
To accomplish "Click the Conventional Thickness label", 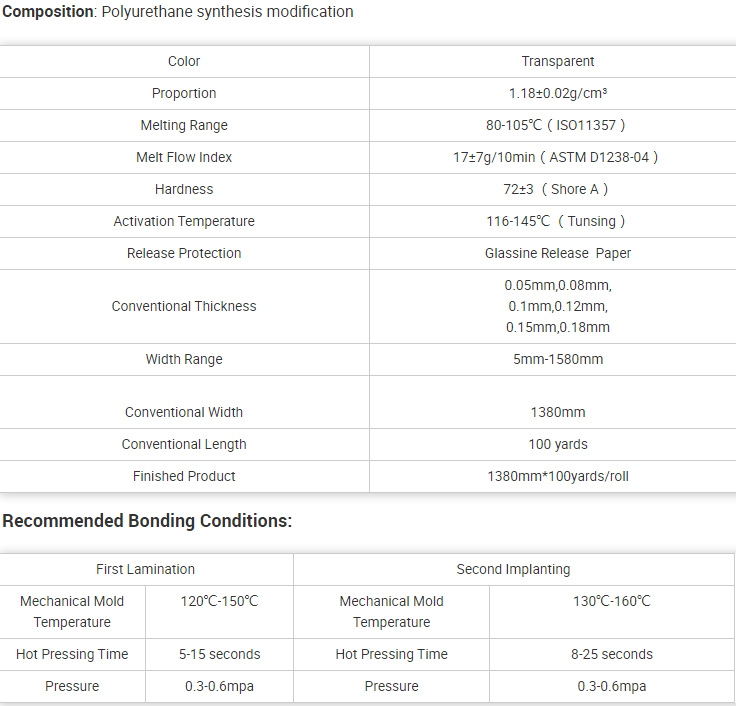I will point(184,307).
